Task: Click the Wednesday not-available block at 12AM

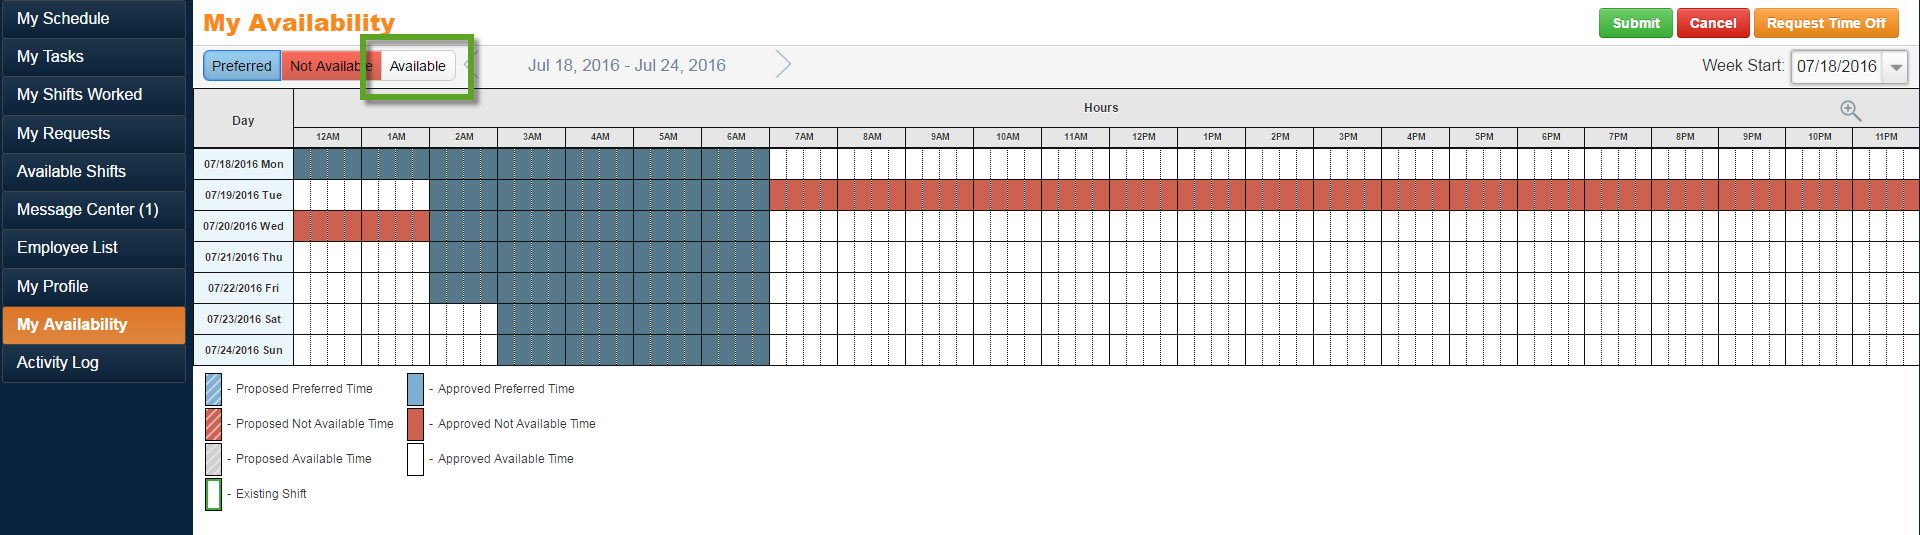Action: tap(328, 226)
